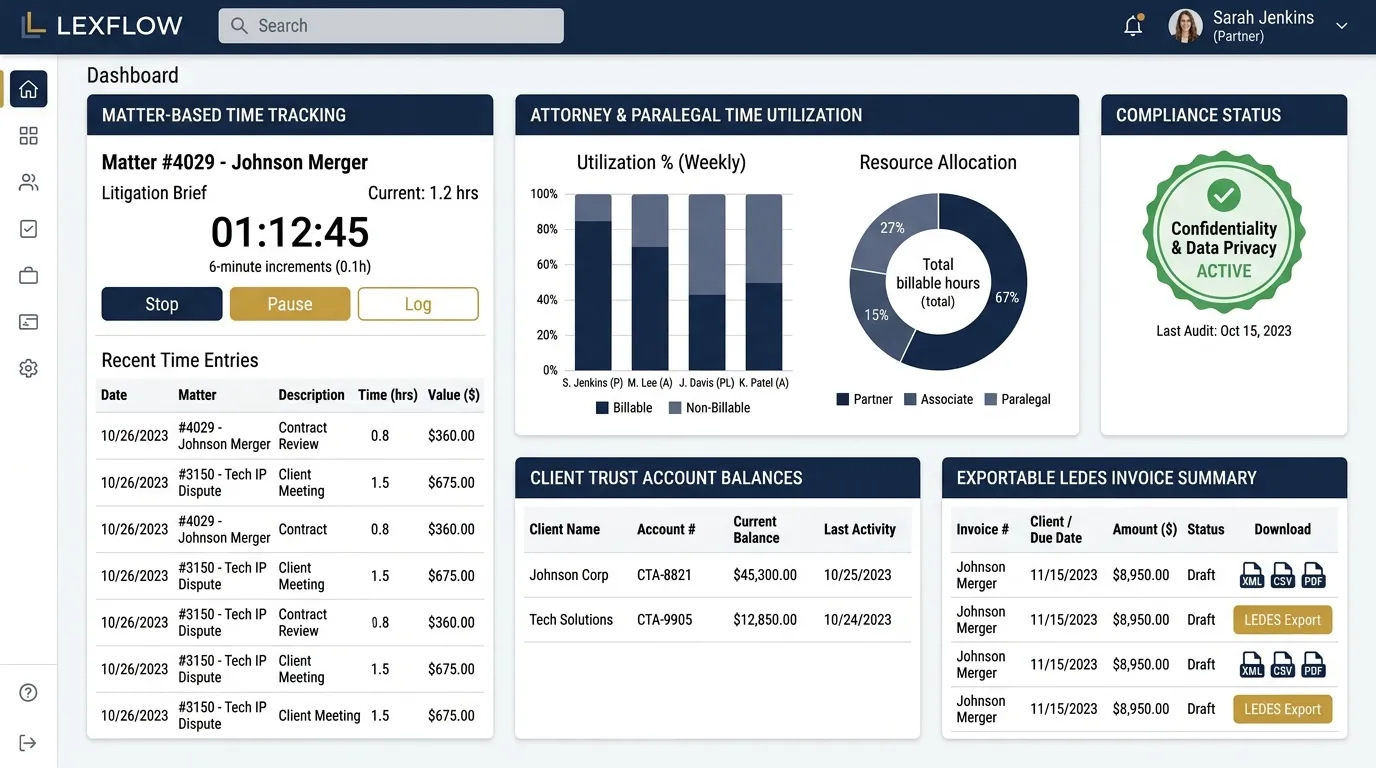
Task: Click LEDES Export in the second invoice row
Action: [x=1282, y=620]
